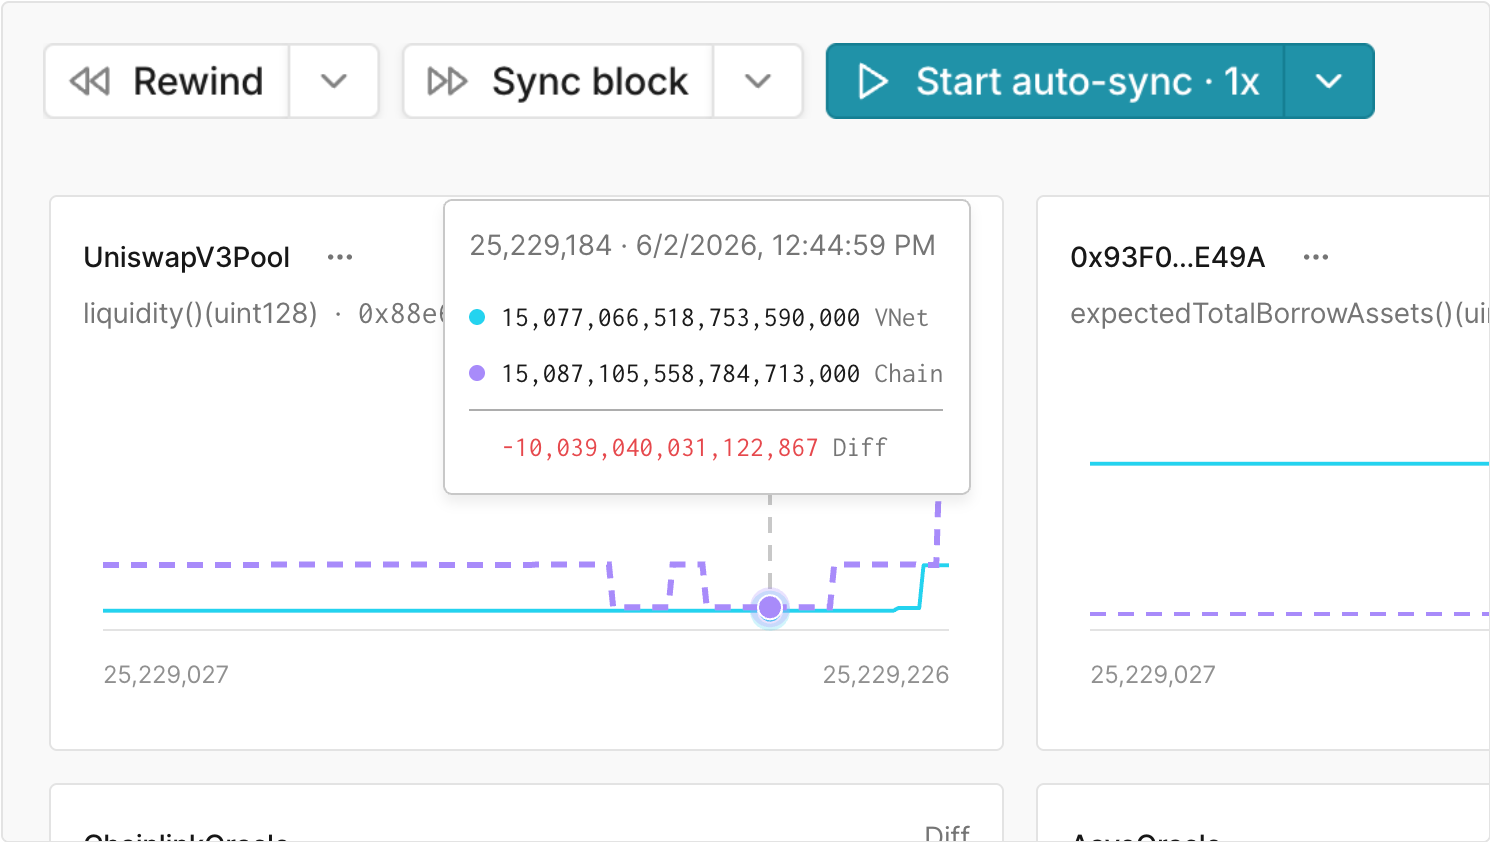Click the cyan VNet line in 0x93F0...E49A chart
This screenshot has height=842, width=1490.
point(1289,464)
